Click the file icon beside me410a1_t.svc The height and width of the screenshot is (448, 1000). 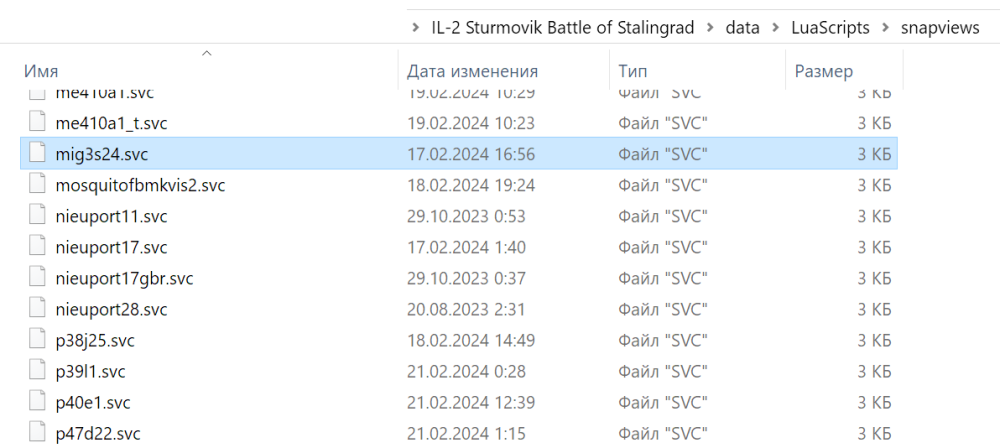coord(37,123)
